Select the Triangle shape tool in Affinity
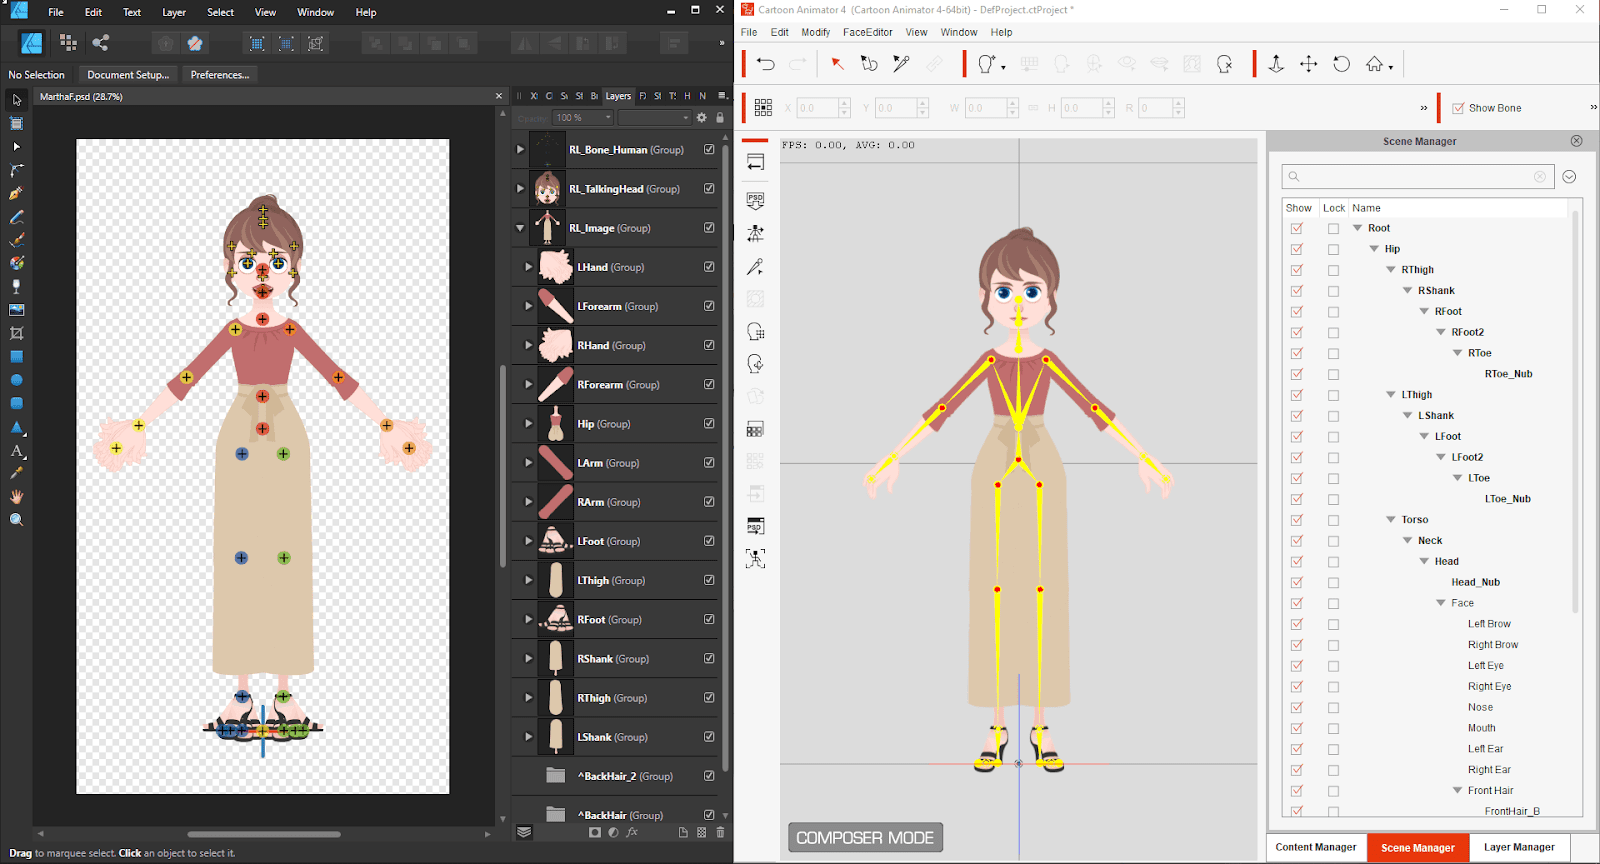1600x864 pixels. point(17,427)
